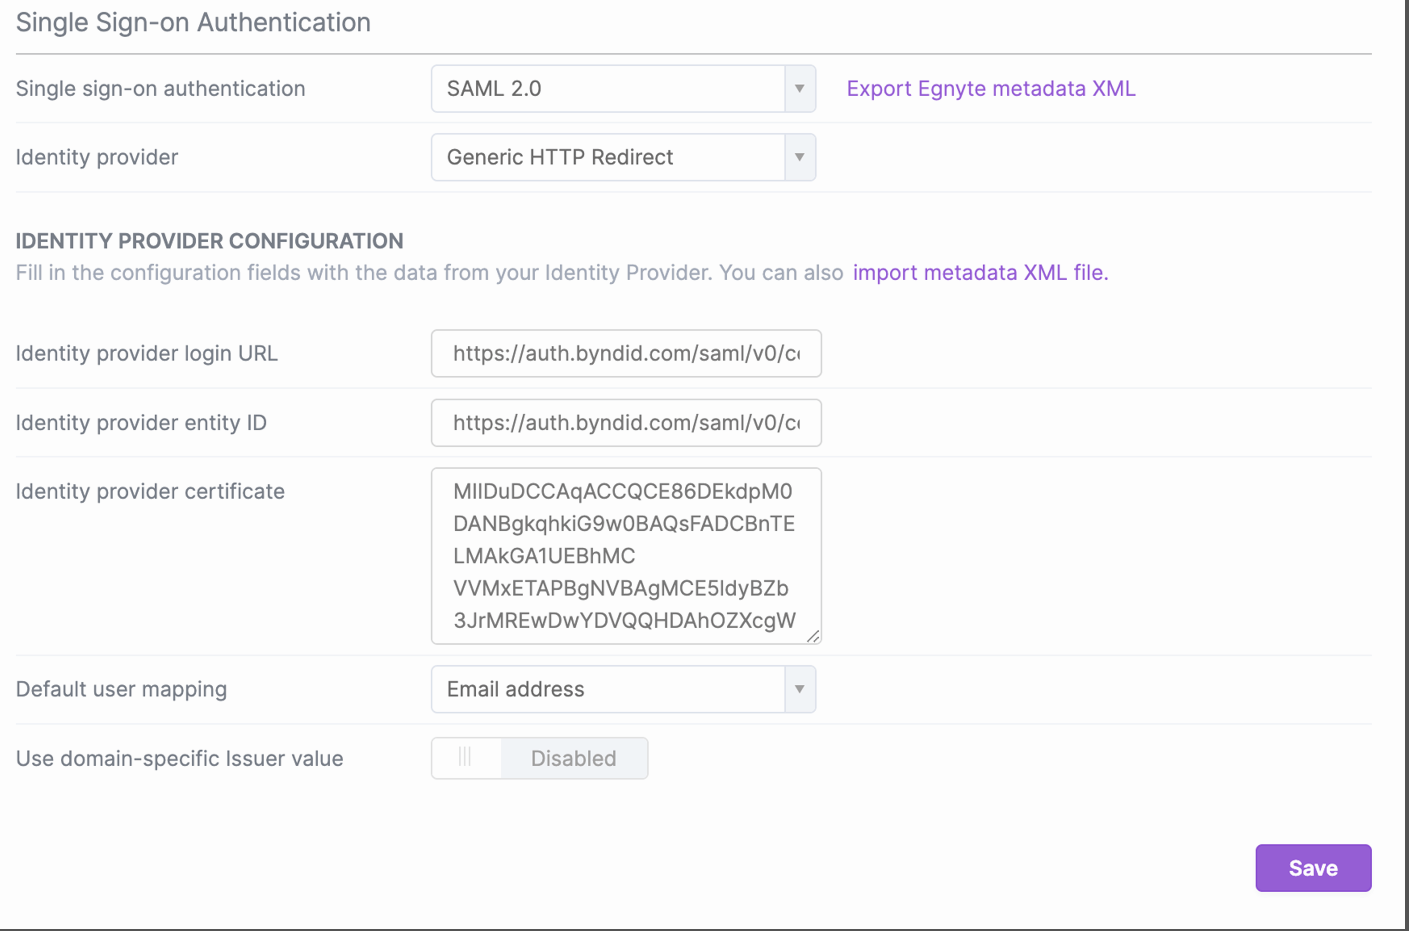Open the Single sign-on authentication dropdown

pyautogui.click(x=620, y=88)
